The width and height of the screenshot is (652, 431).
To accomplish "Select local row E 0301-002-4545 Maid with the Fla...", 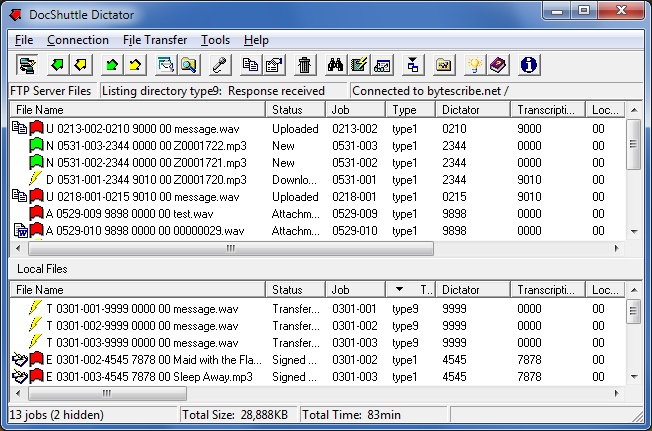I will (318, 360).
